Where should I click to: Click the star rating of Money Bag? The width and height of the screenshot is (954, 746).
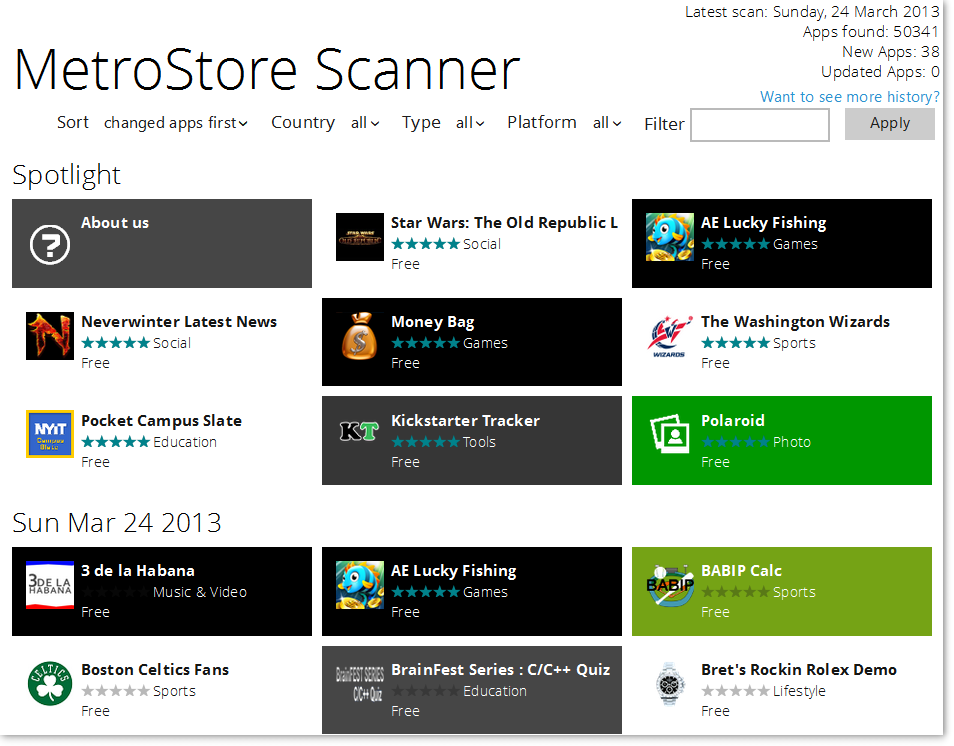[x=425, y=343]
